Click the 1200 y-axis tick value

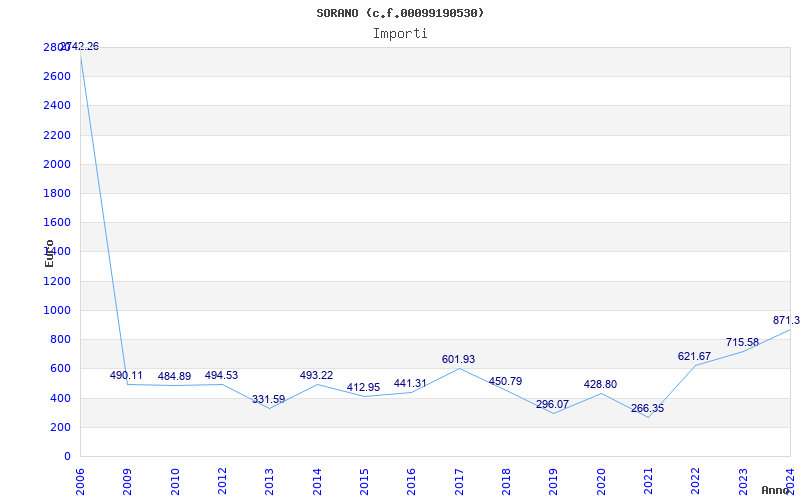pyautogui.click(x=57, y=281)
